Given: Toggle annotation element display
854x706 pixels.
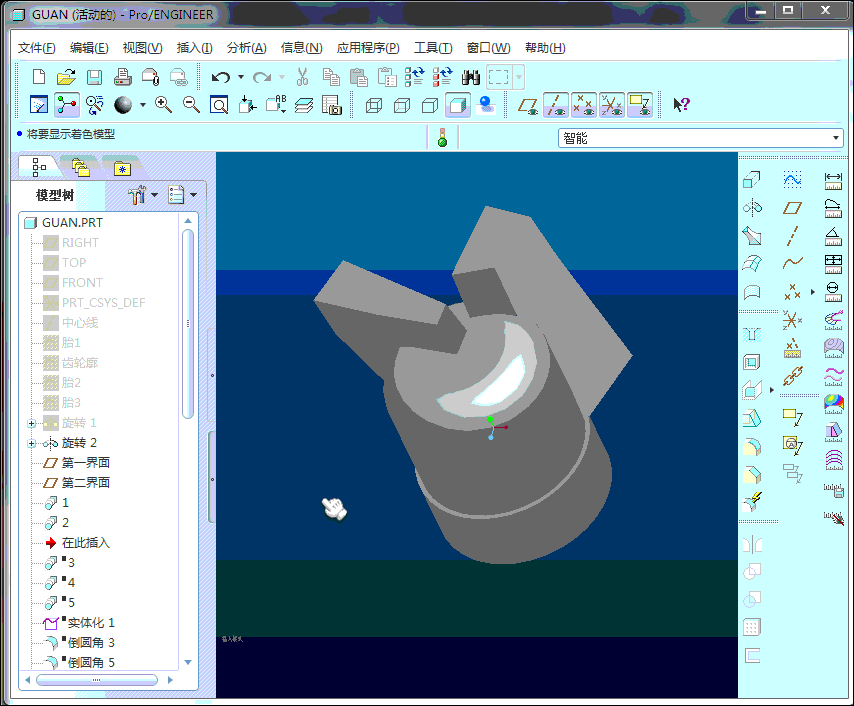Looking at the screenshot, I should click(x=640, y=105).
